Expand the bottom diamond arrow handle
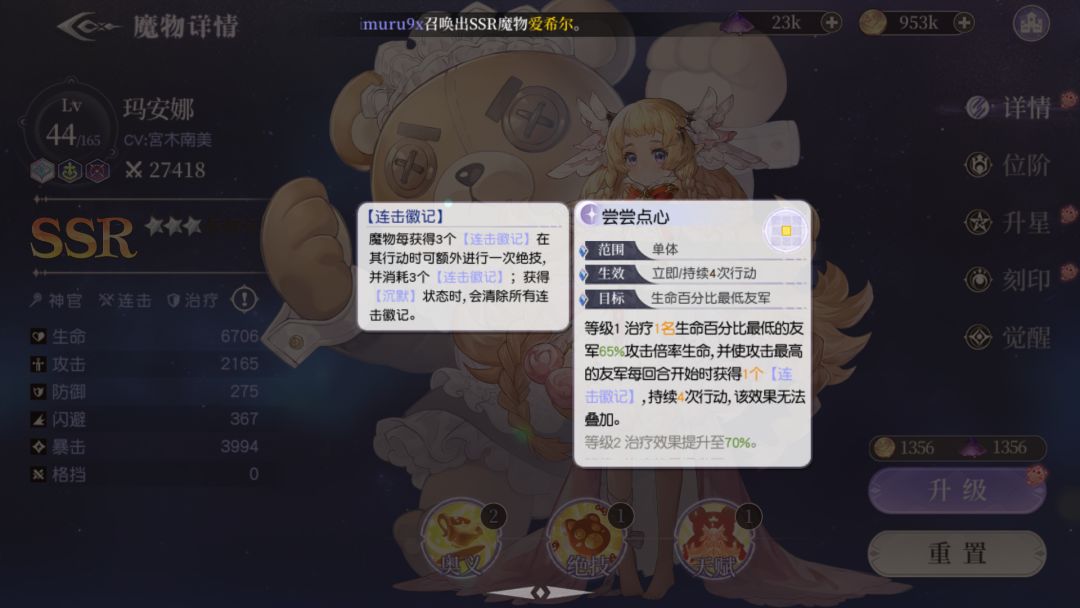Viewport: 1080px width, 608px height. pyautogui.click(x=540, y=592)
